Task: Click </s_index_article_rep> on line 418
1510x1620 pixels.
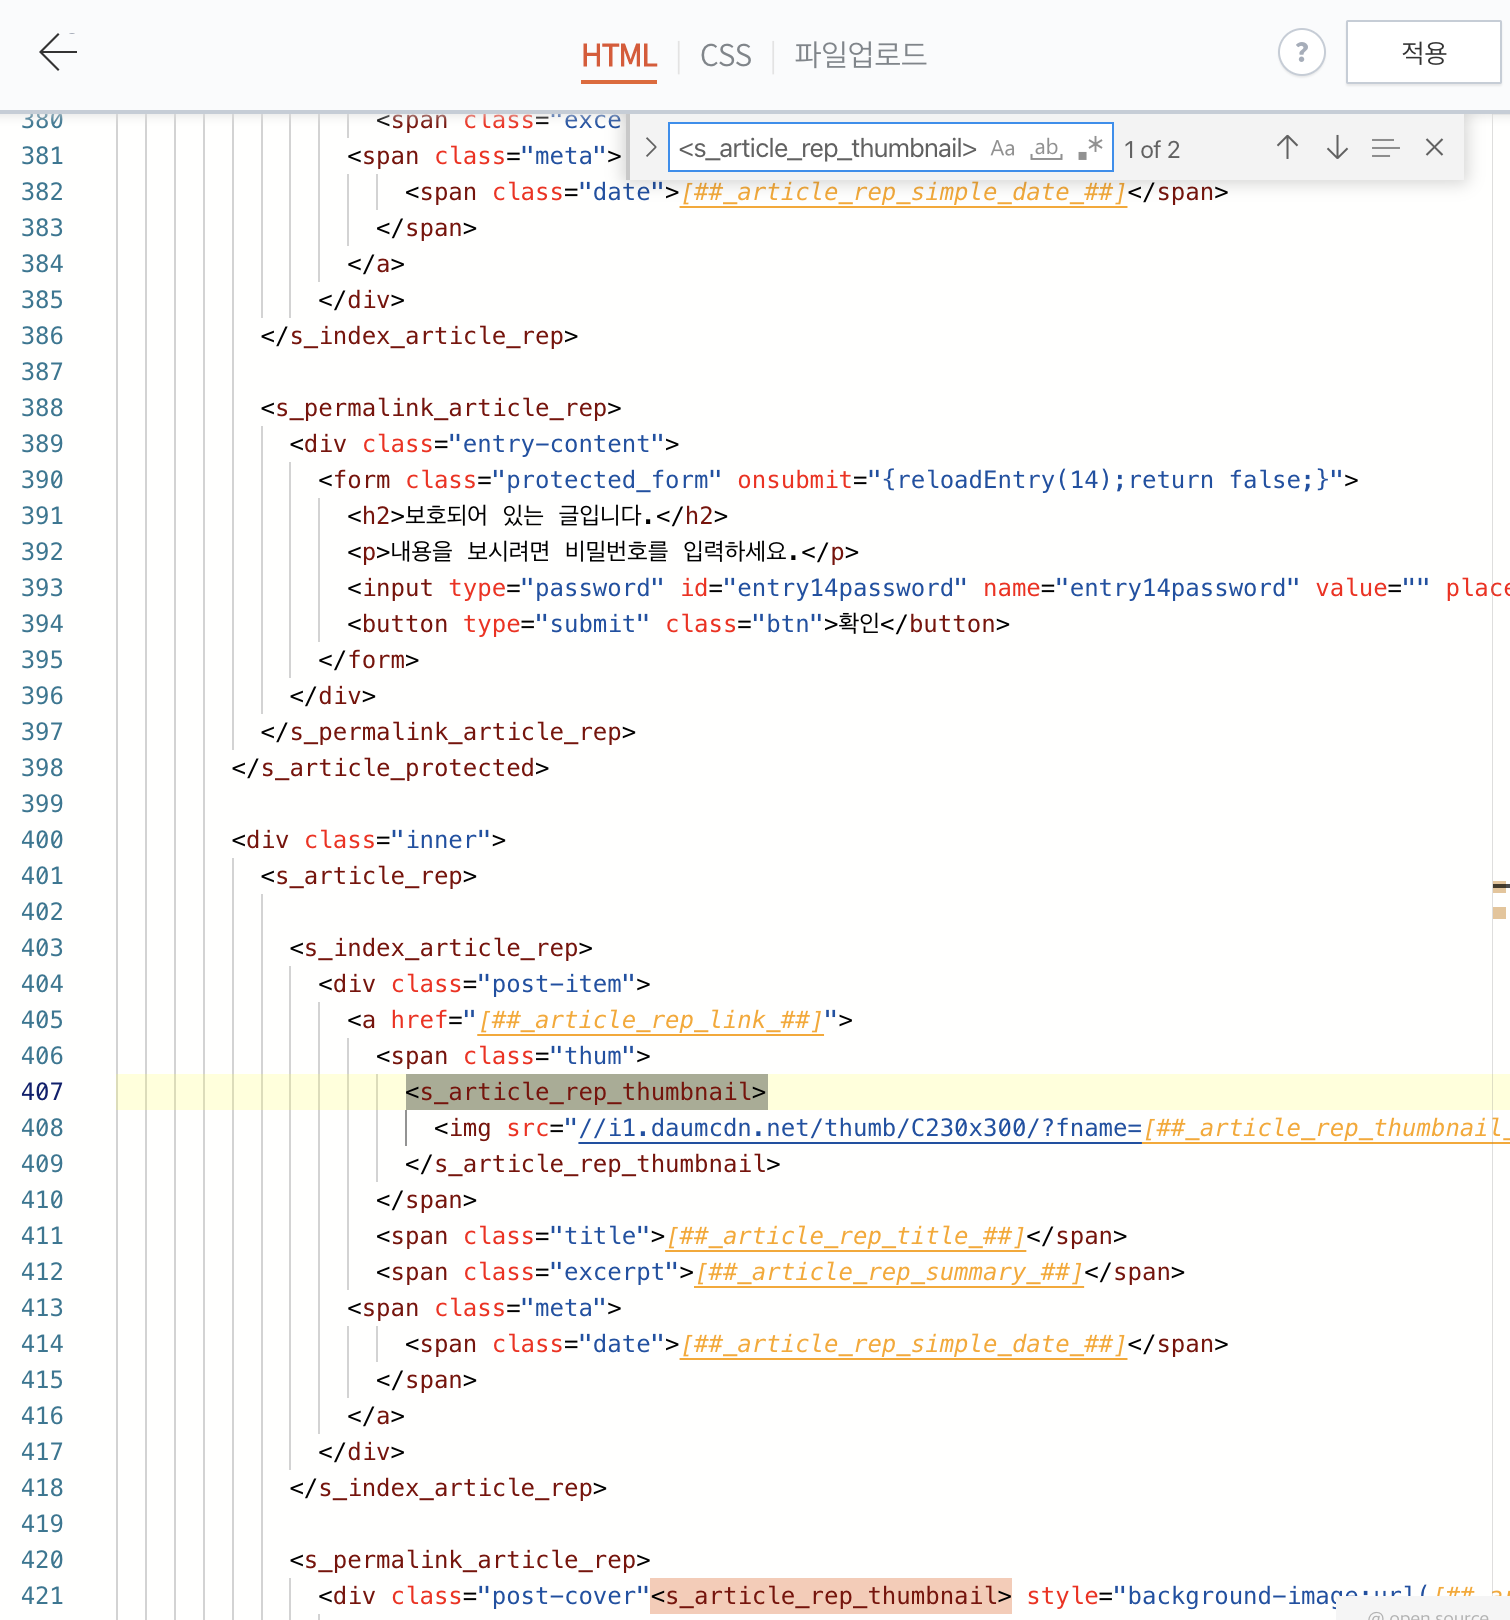Action: click(448, 1488)
